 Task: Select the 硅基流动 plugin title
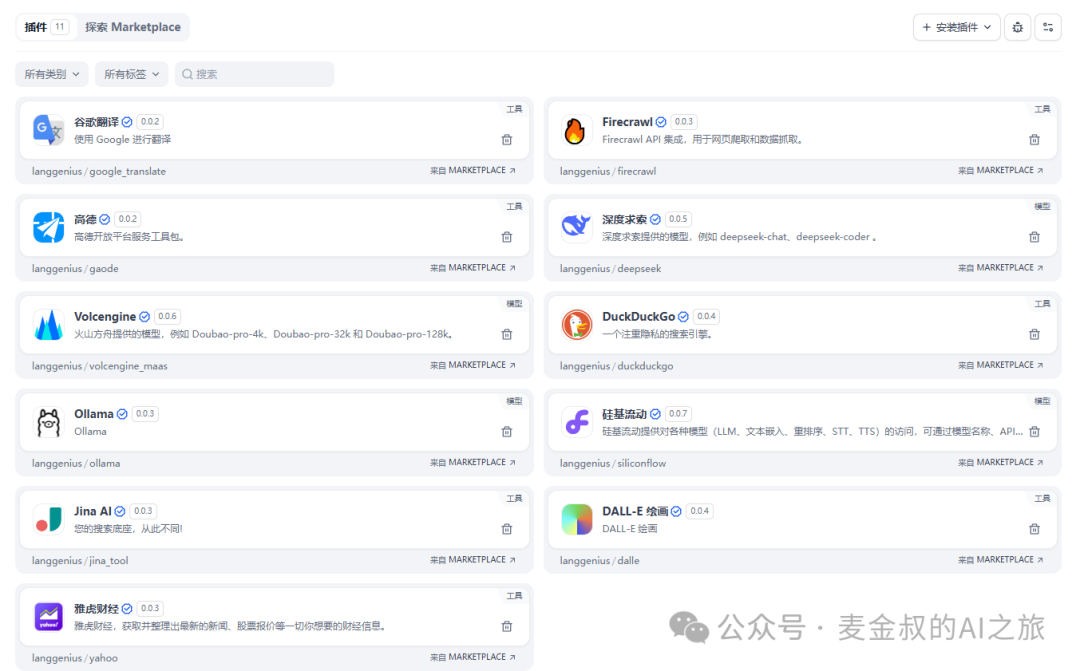624,414
